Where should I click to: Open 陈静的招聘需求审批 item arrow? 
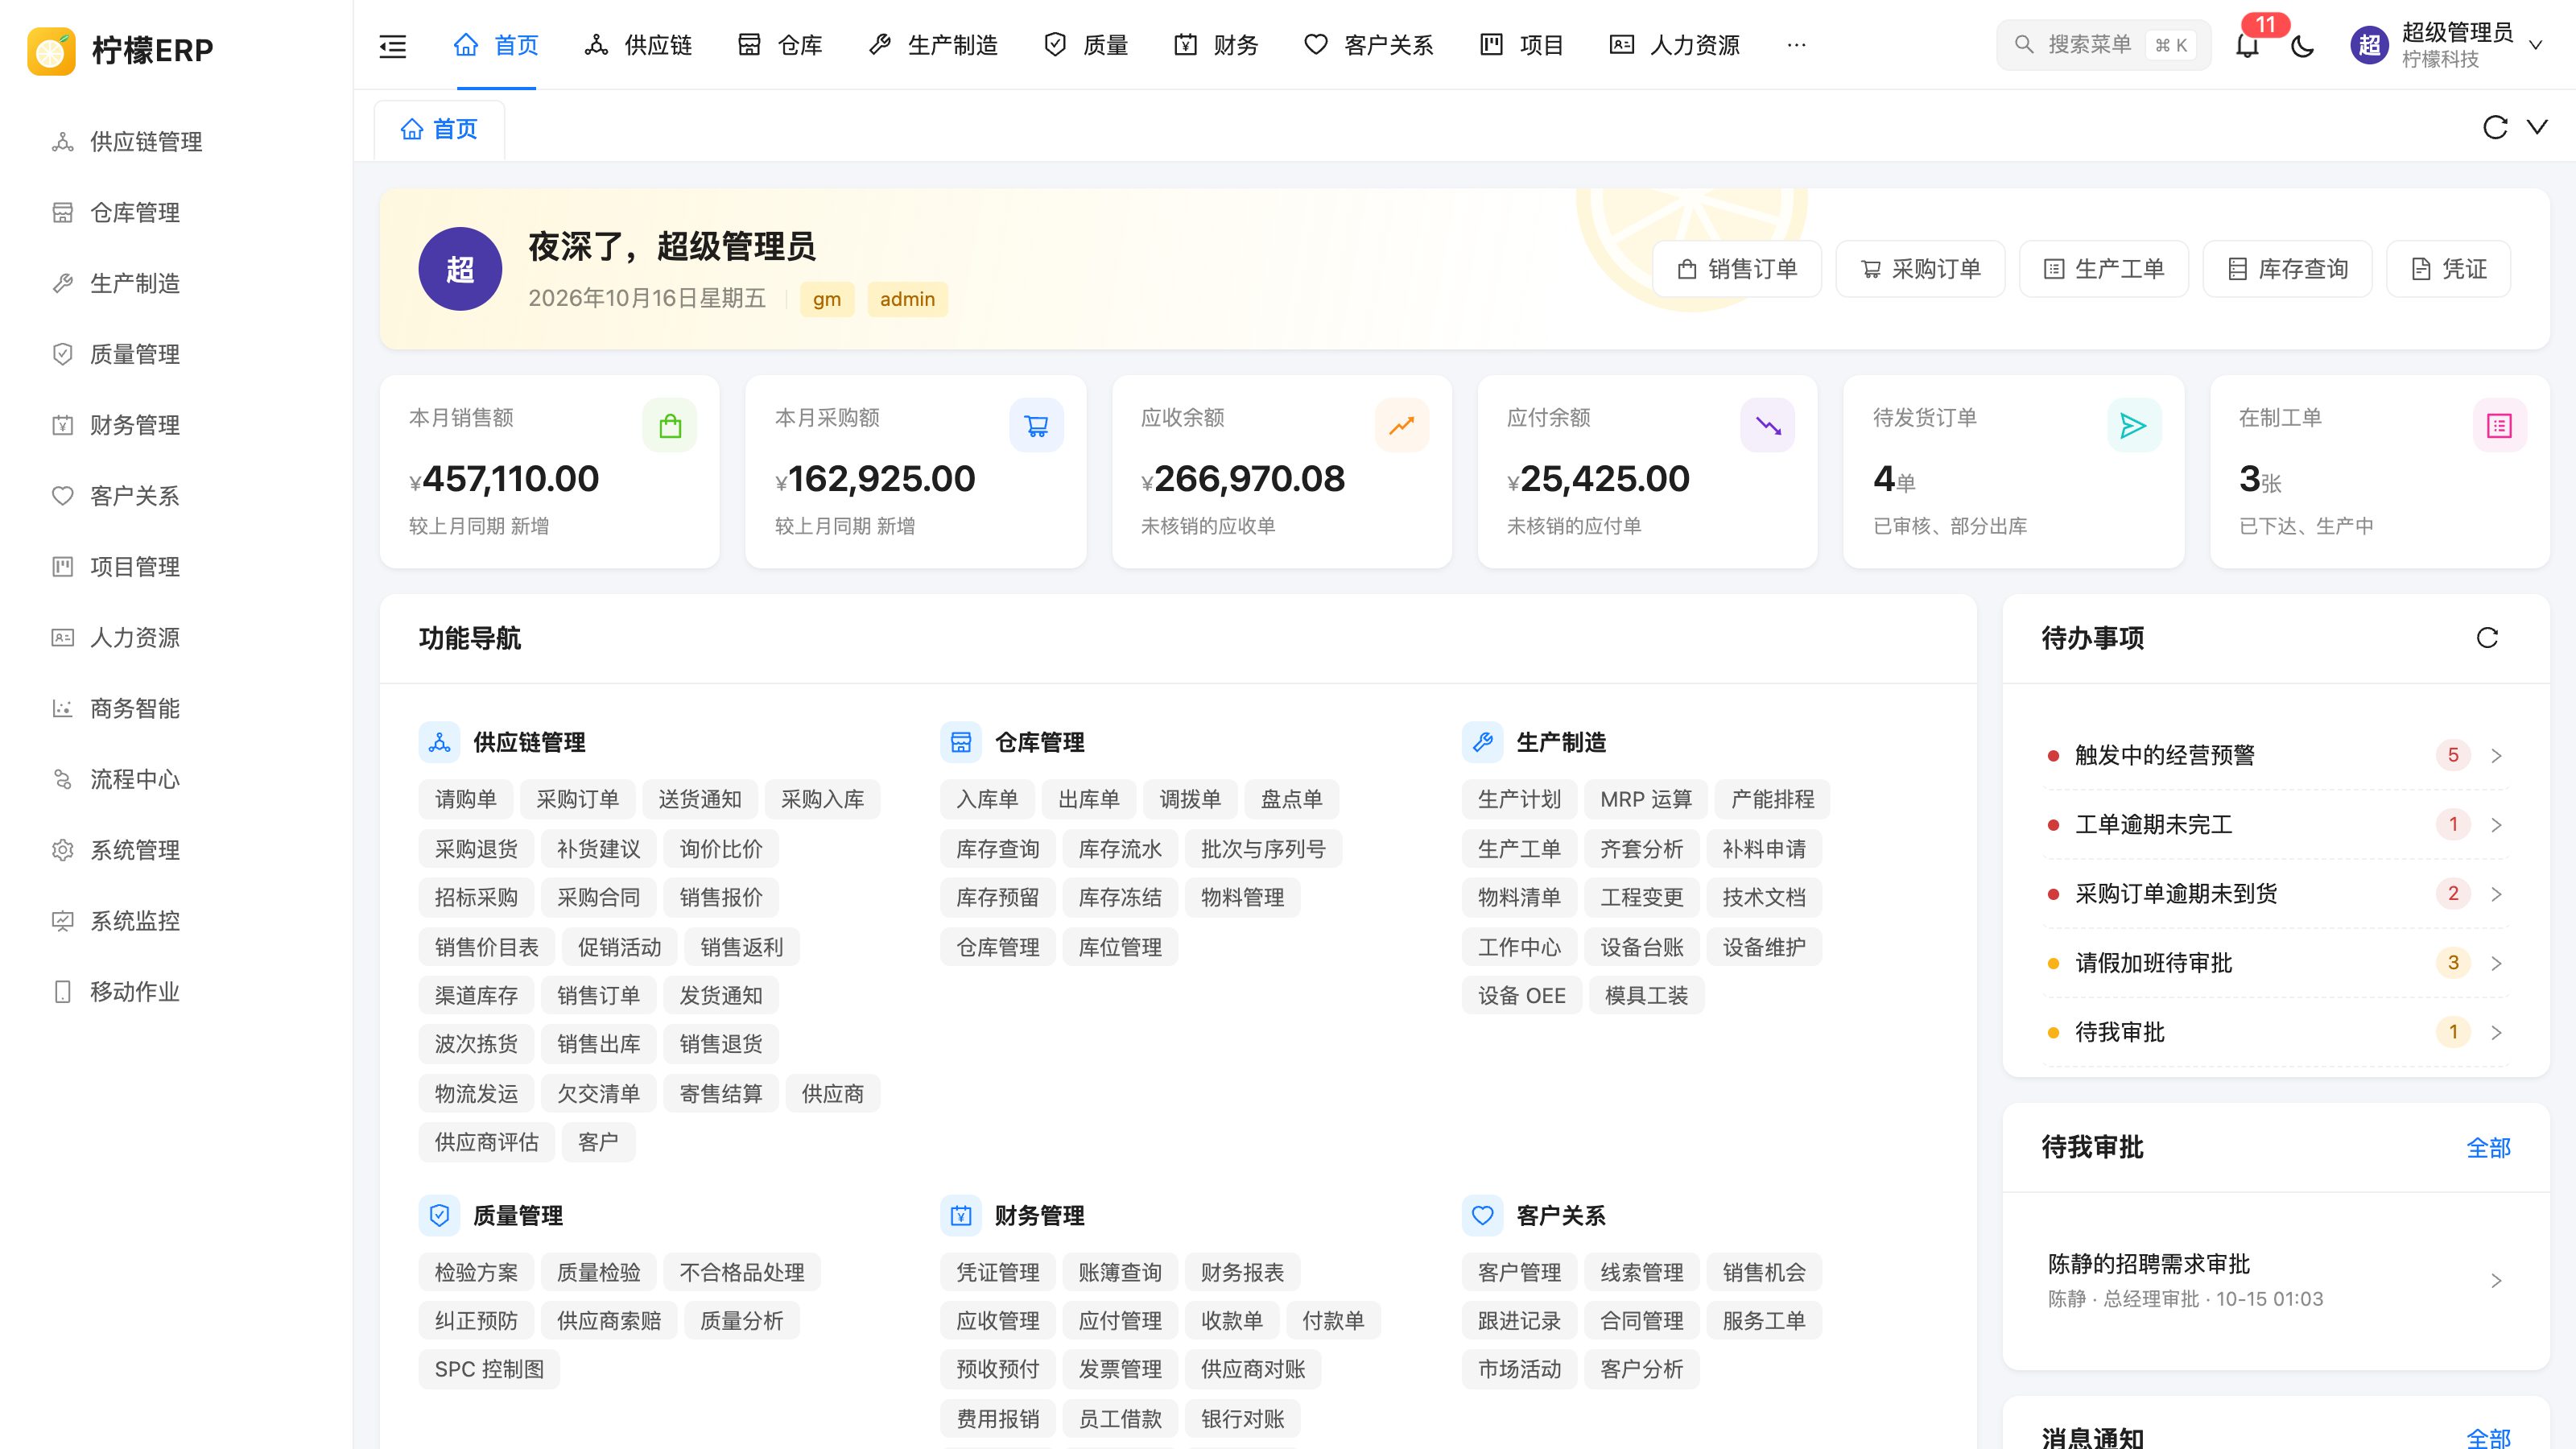pyautogui.click(x=2496, y=1281)
